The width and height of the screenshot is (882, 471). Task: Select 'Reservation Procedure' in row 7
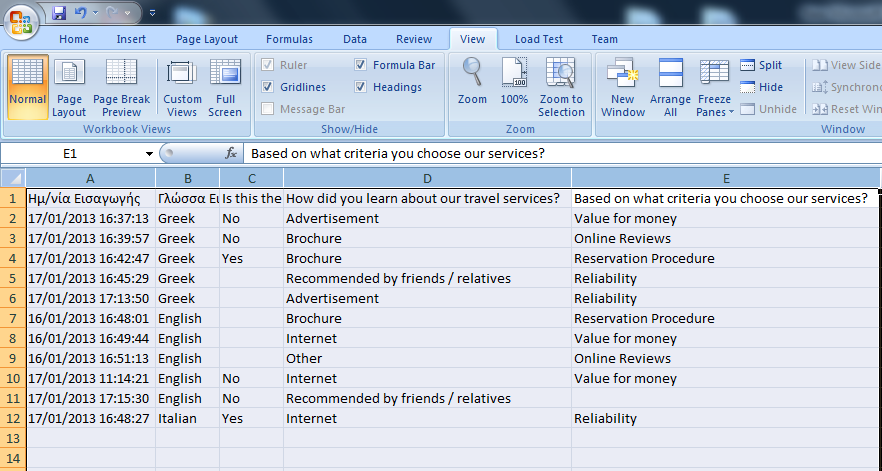726,319
